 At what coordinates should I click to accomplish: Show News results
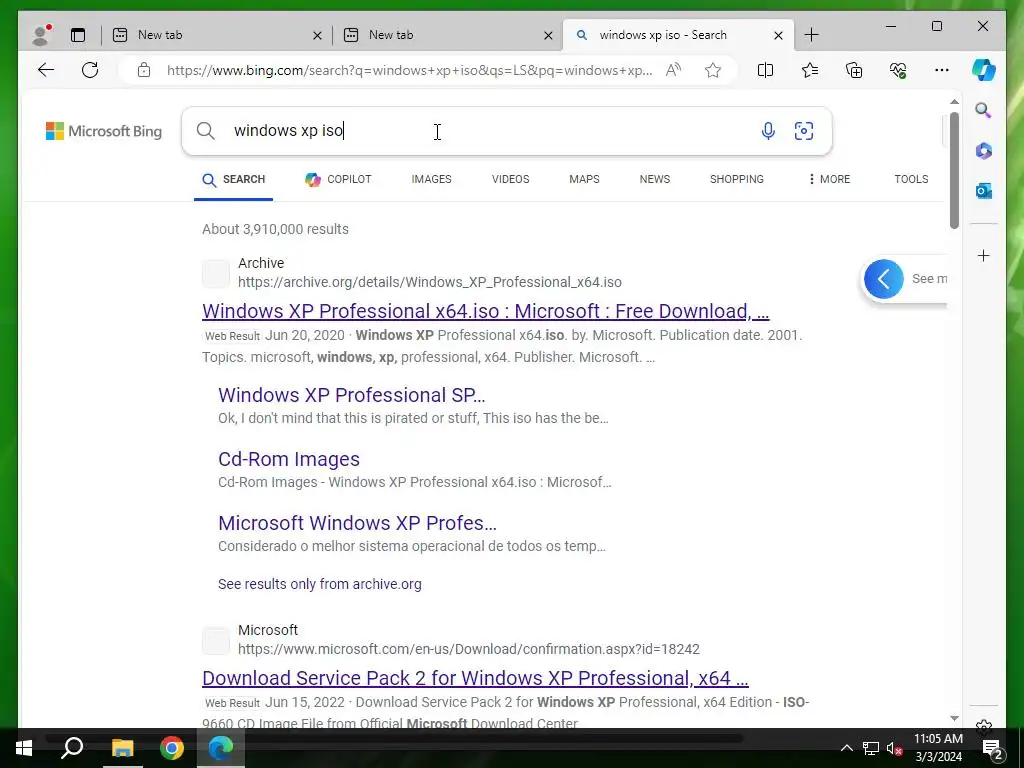[x=654, y=179]
